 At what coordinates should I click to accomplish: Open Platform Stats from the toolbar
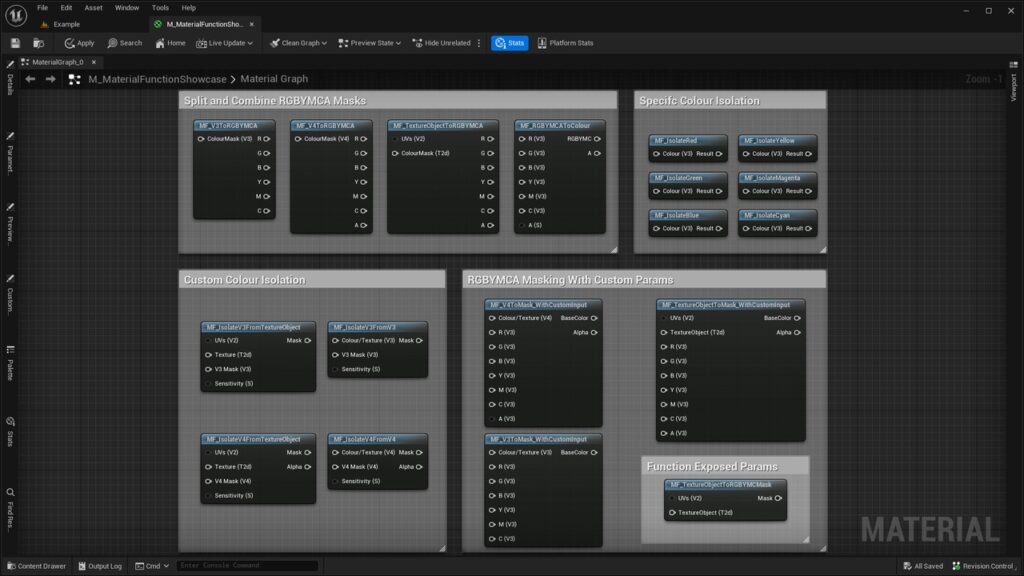tap(565, 43)
